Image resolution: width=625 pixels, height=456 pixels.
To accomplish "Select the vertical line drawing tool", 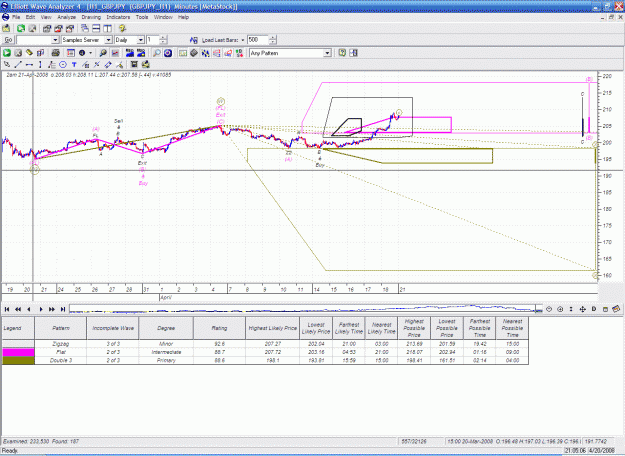I will [40, 64].
